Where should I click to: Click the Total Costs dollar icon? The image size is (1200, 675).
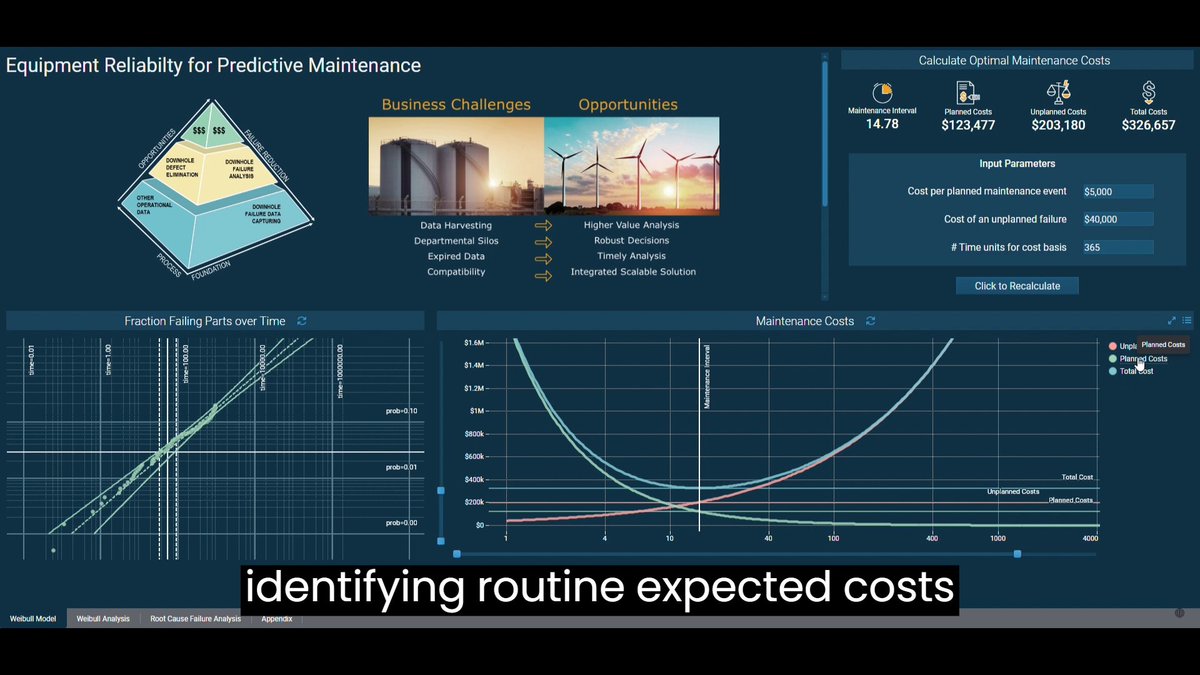click(x=1148, y=93)
